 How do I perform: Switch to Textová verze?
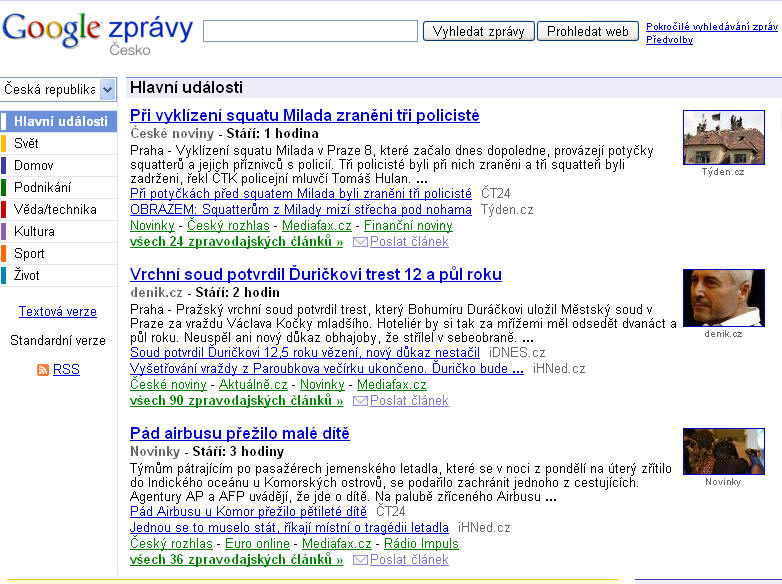click(58, 312)
